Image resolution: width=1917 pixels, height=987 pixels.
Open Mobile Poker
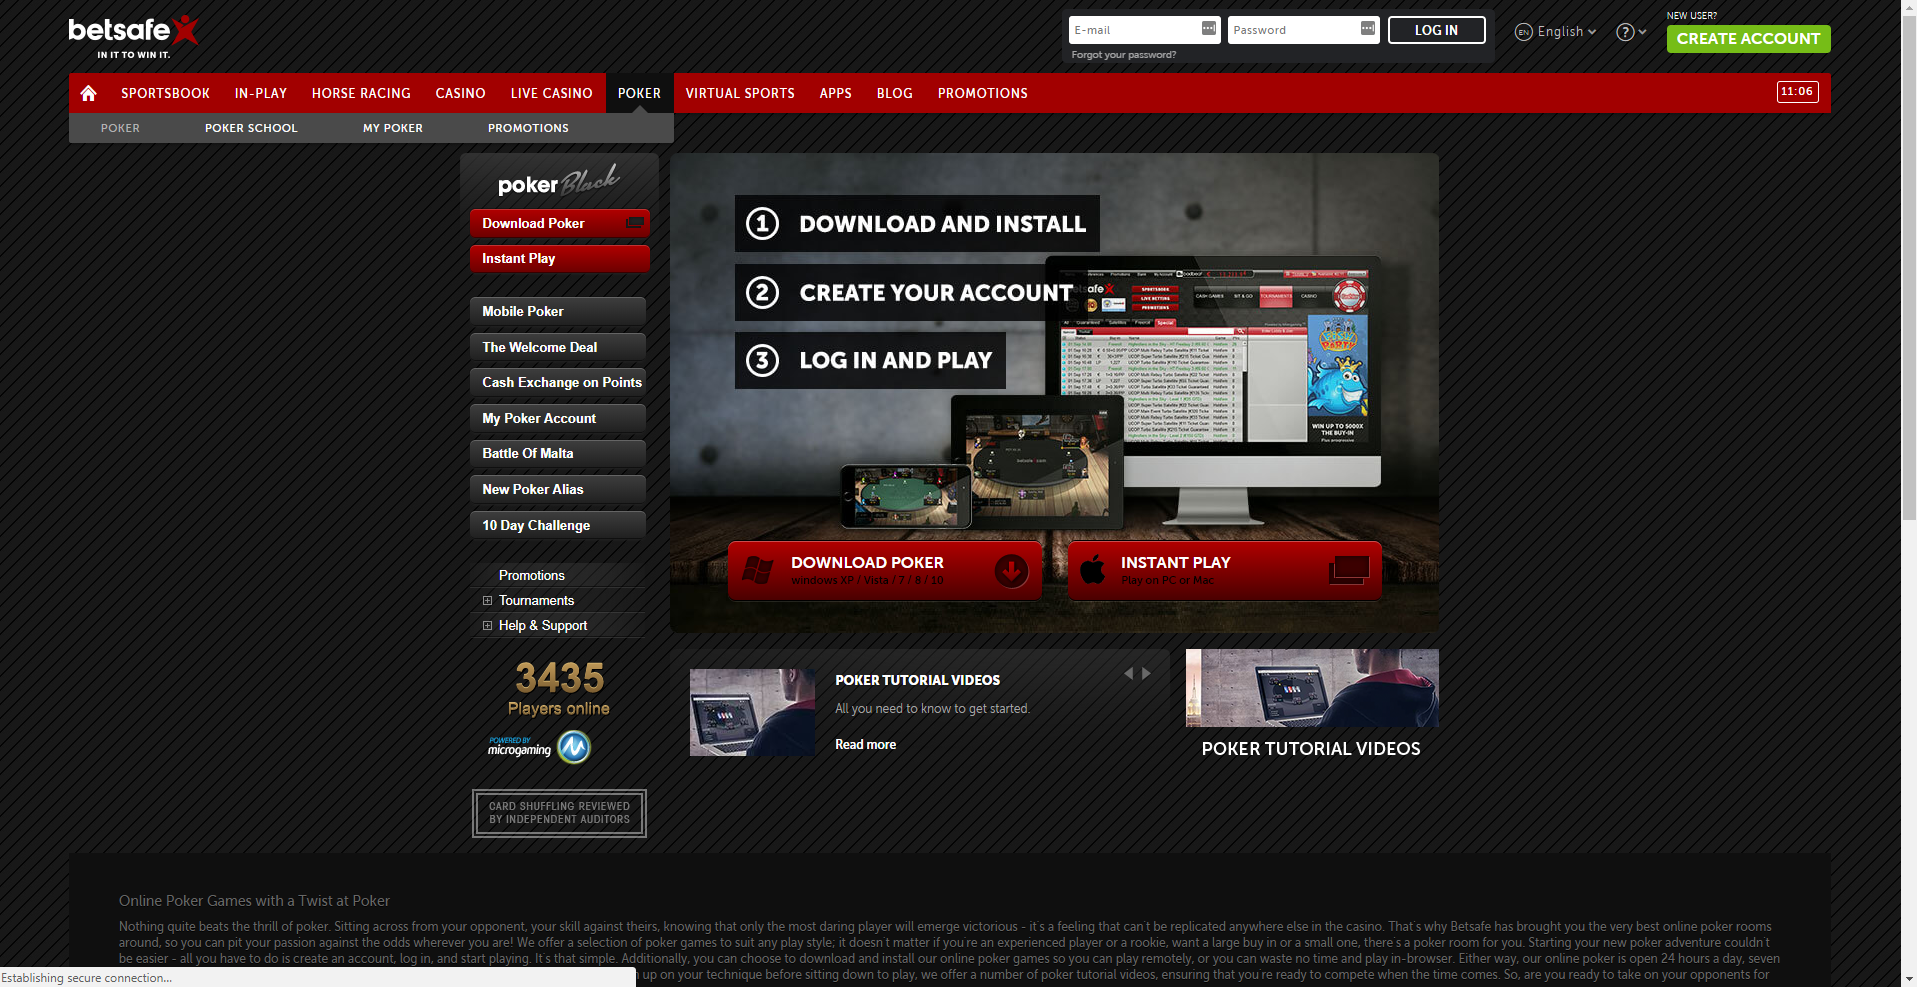pyautogui.click(x=558, y=311)
